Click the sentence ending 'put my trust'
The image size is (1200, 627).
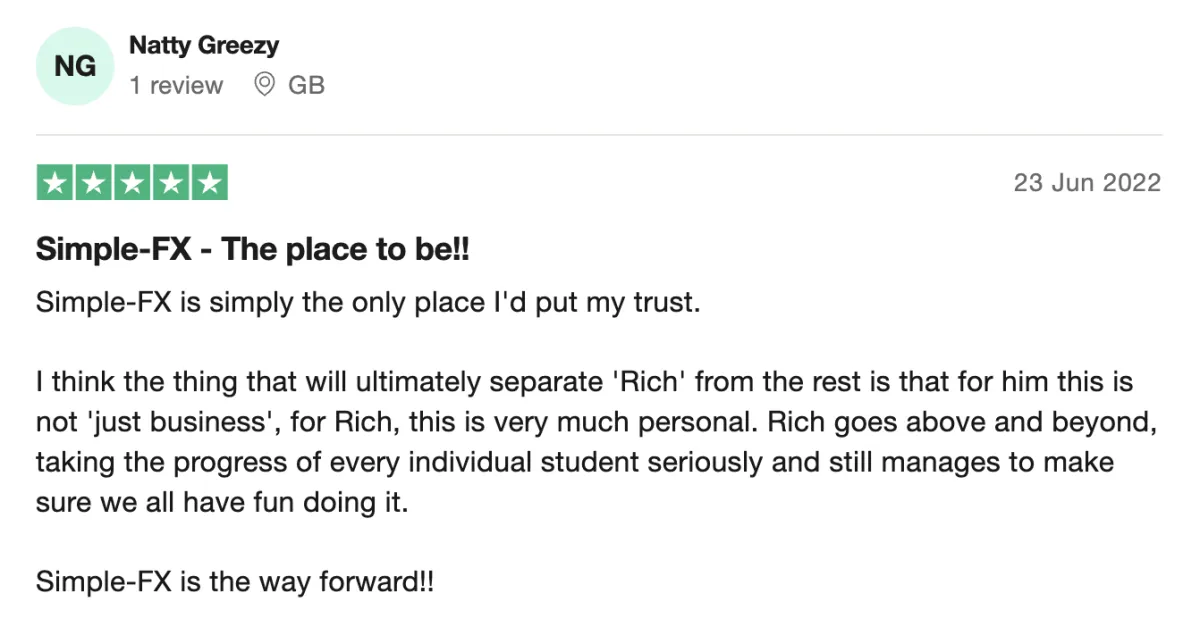coord(367,303)
